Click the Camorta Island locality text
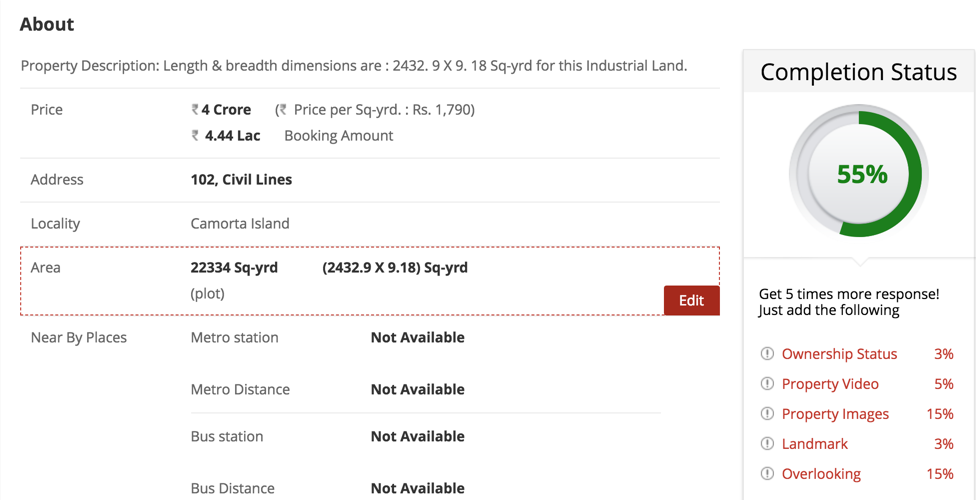976x500 pixels. (x=240, y=224)
